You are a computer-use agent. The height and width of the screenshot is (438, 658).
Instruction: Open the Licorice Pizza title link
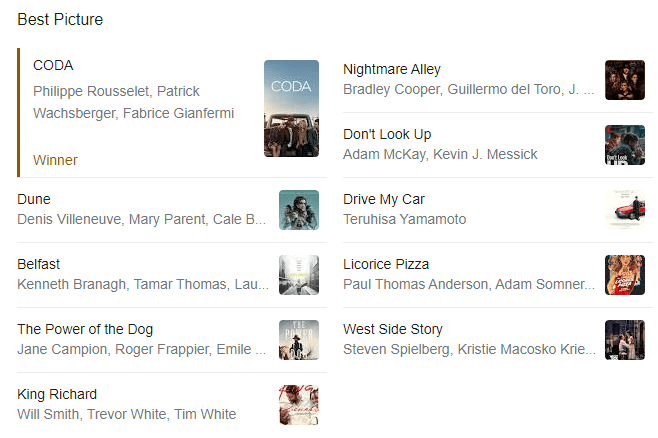pos(386,264)
